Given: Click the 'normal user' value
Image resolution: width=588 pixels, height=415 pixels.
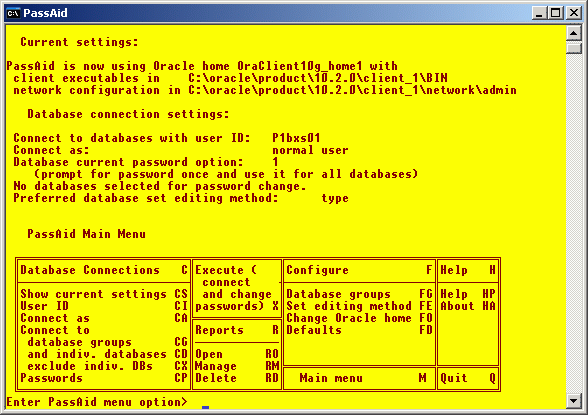Looking at the screenshot, I should click(x=310, y=150).
